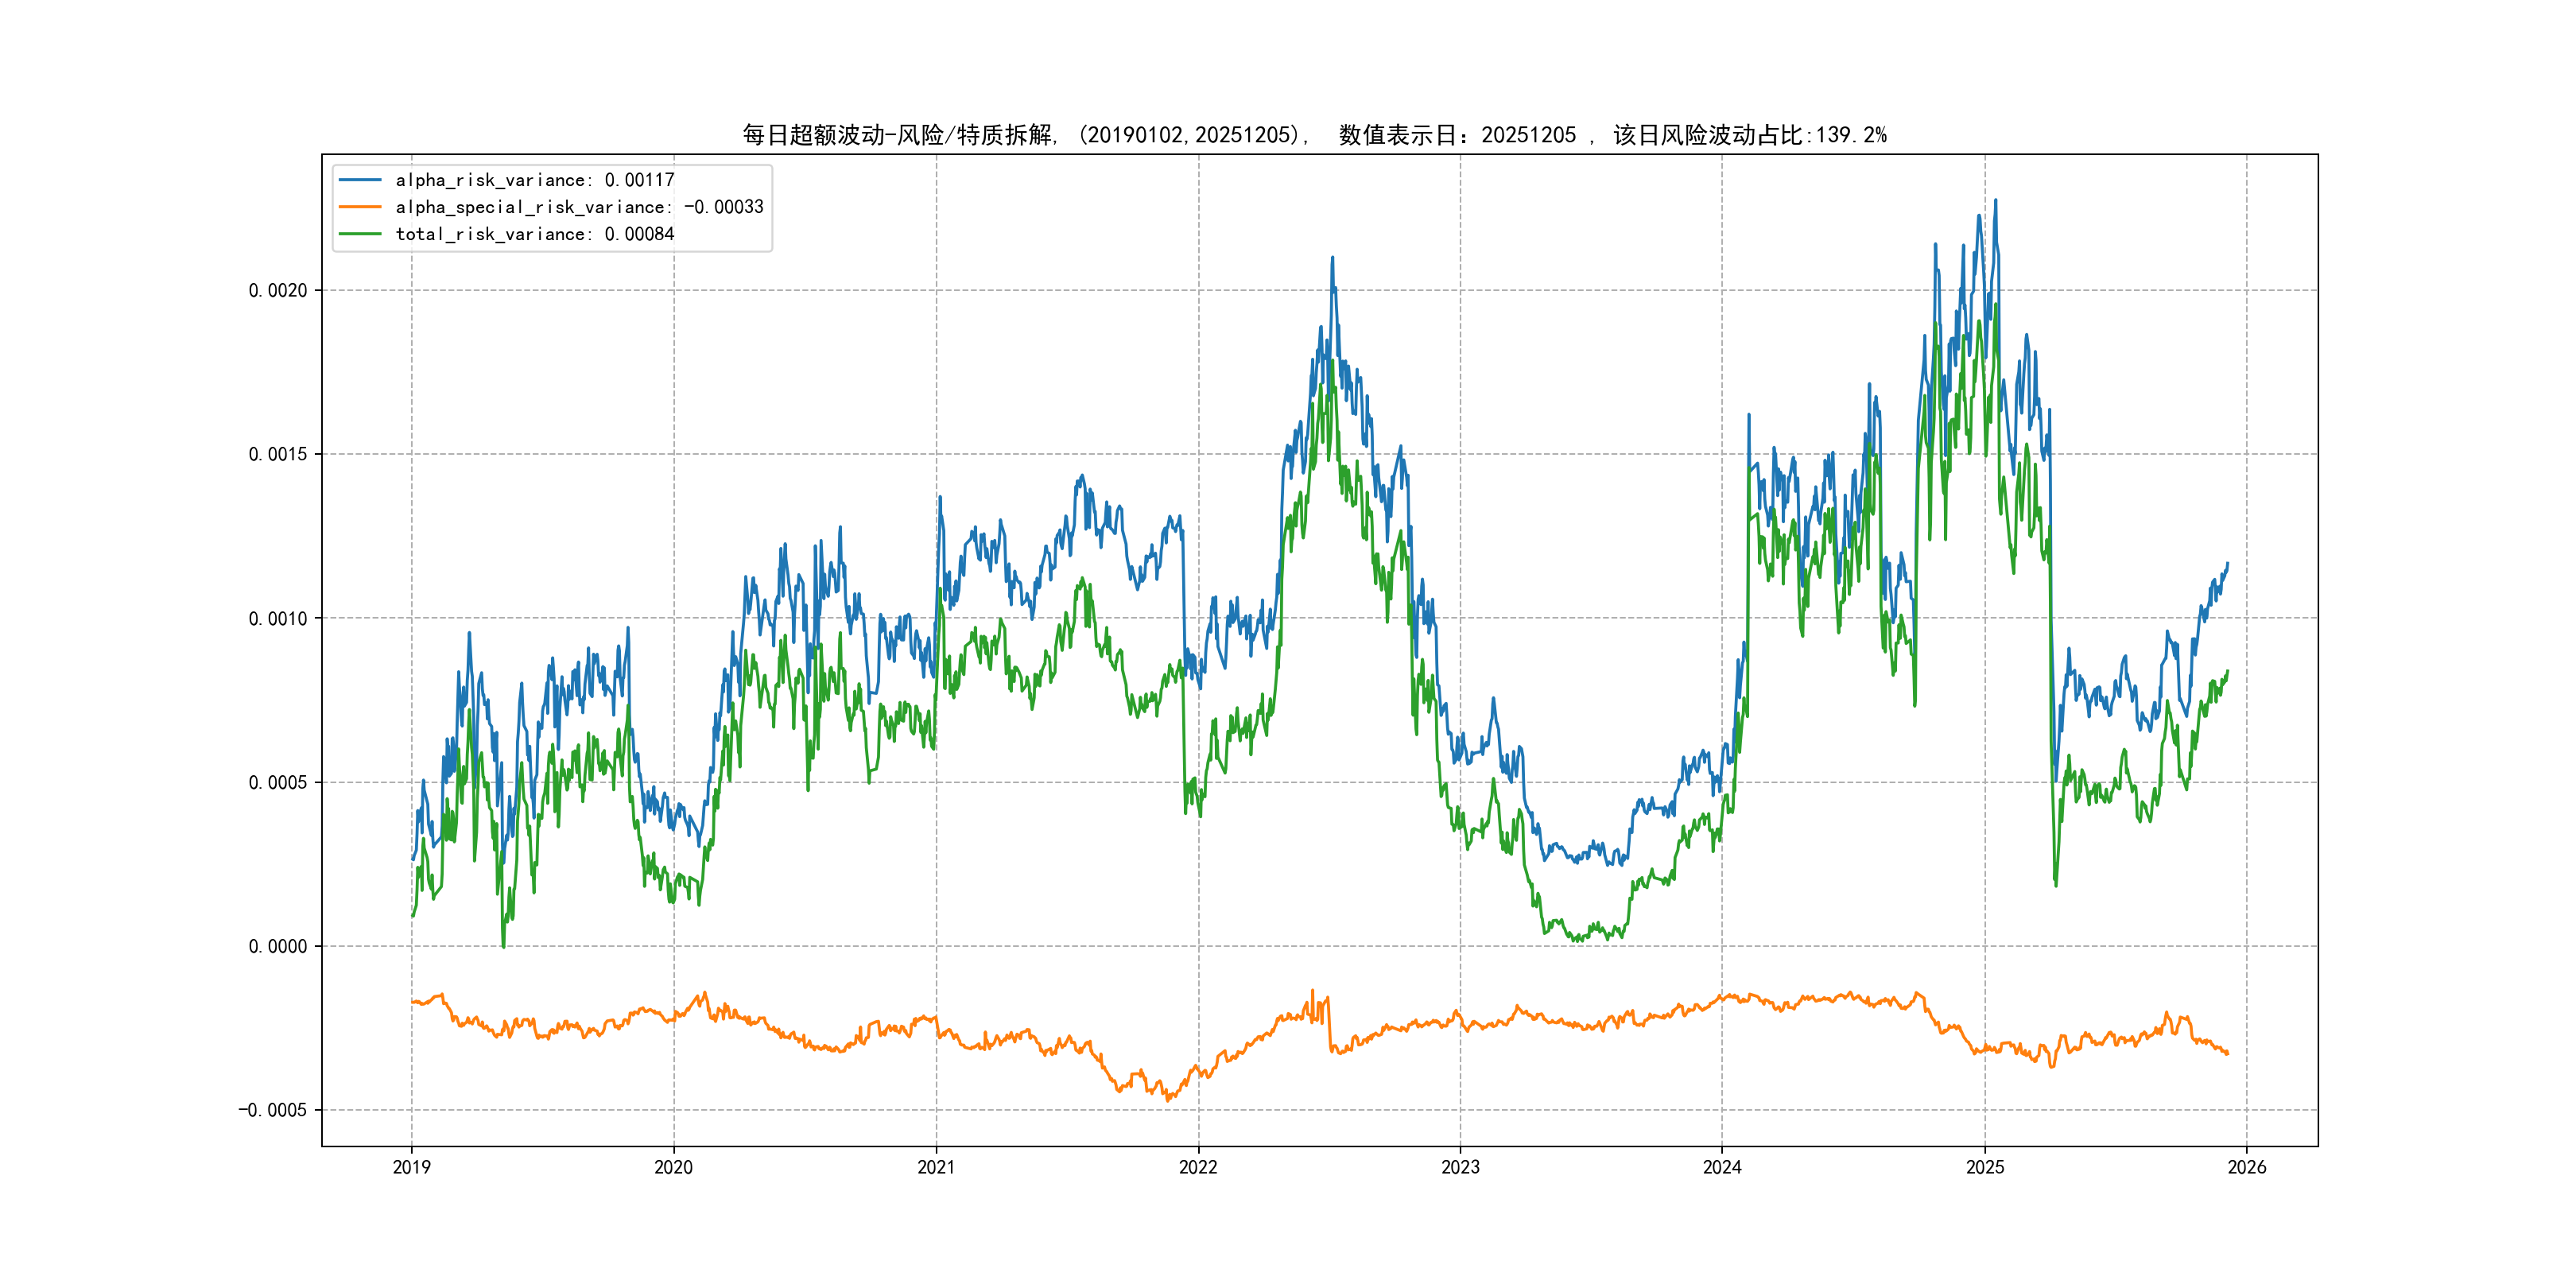Click the -0.0005 y-axis tick label
The height and width of the screenshot is (1288, 2576).
[273, 1110]
